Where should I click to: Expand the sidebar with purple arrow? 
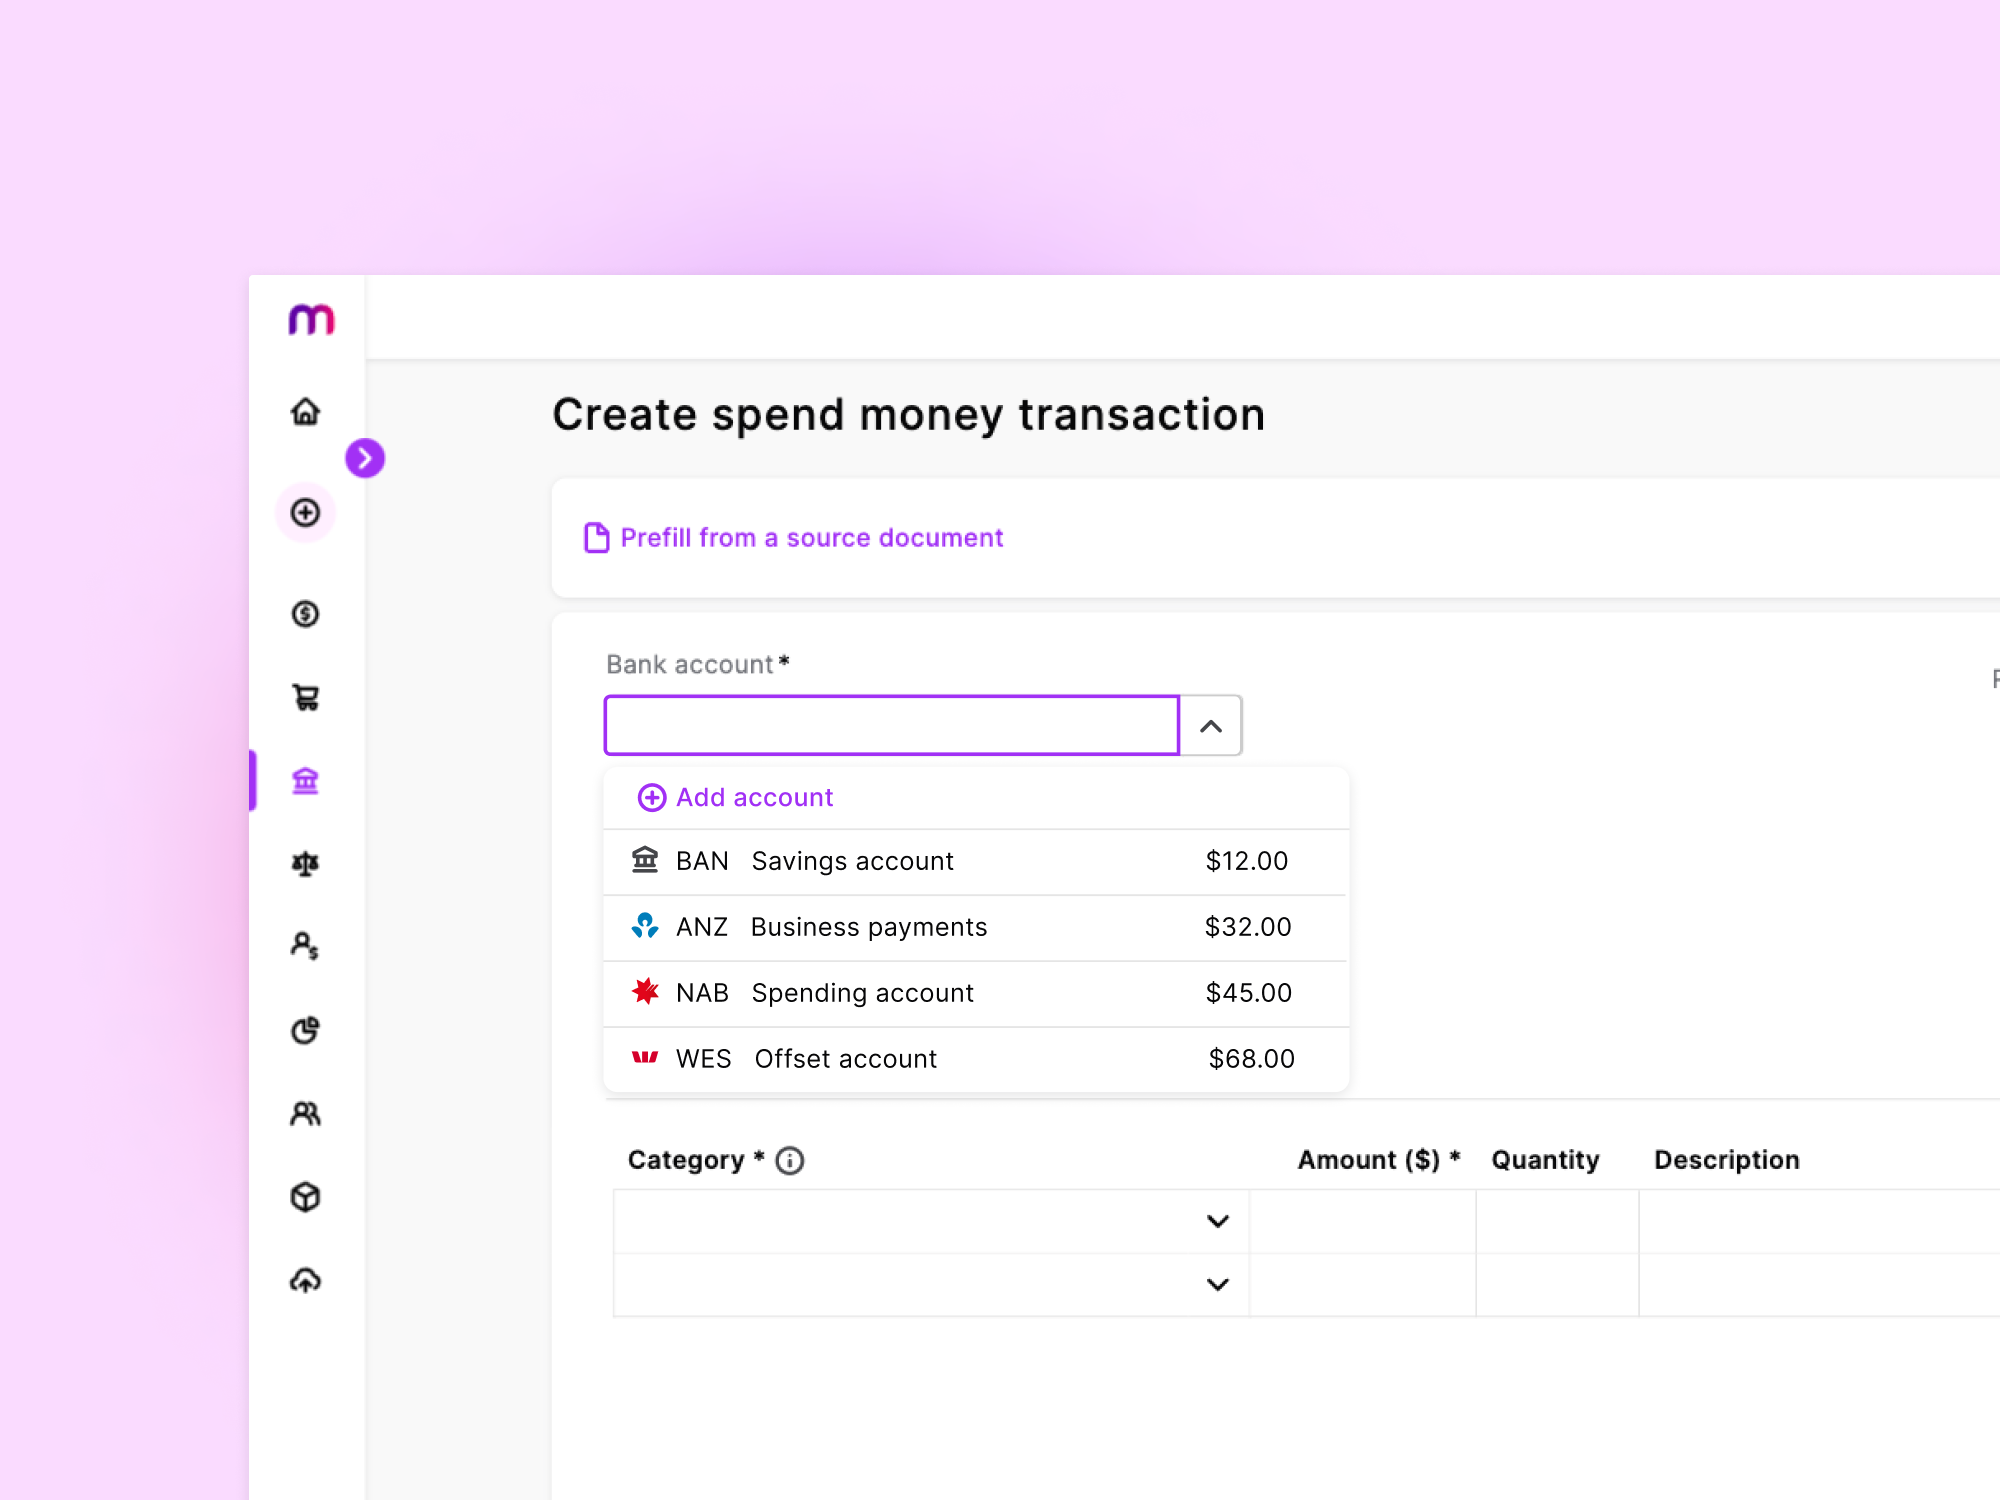click(x=365, y=458)
